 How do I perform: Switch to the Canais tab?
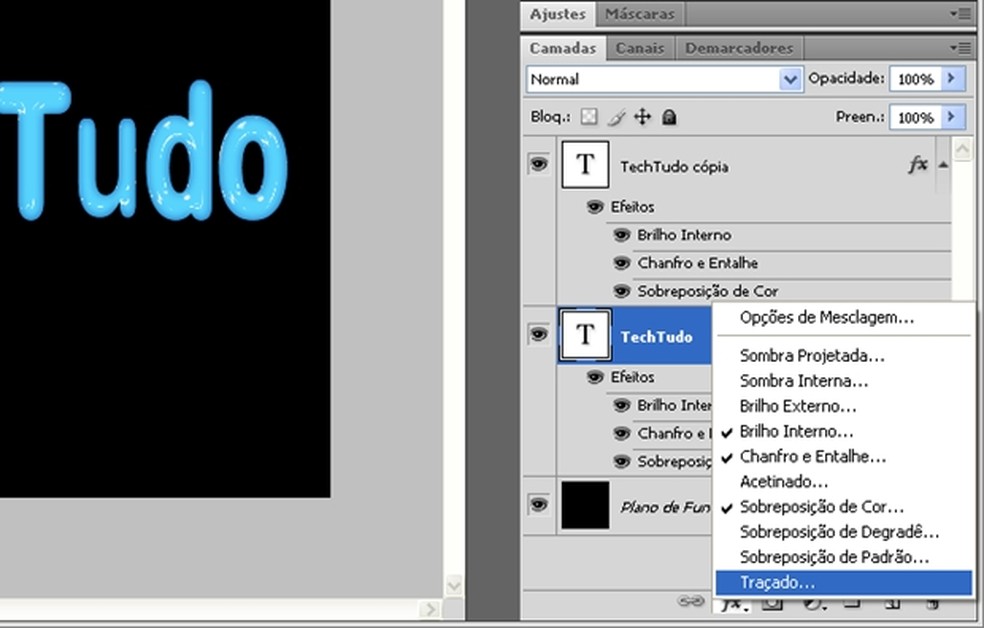640,47
